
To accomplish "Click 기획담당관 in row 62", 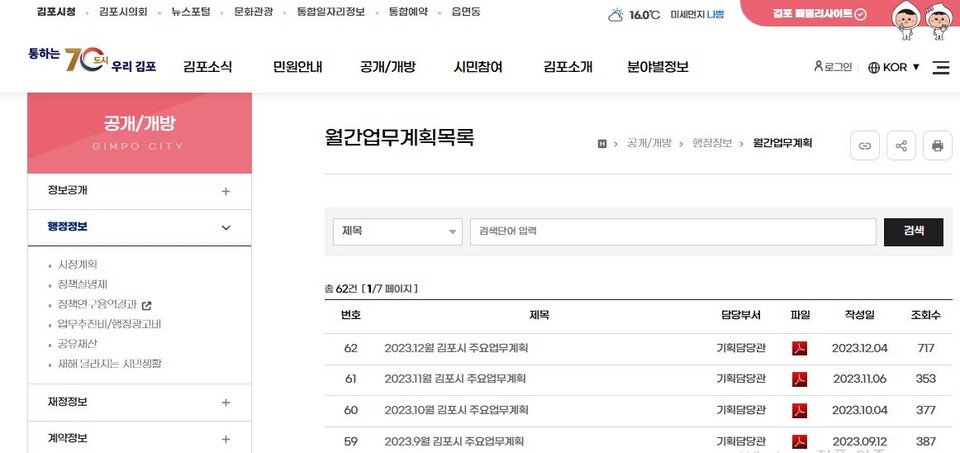I will [741, 348].
